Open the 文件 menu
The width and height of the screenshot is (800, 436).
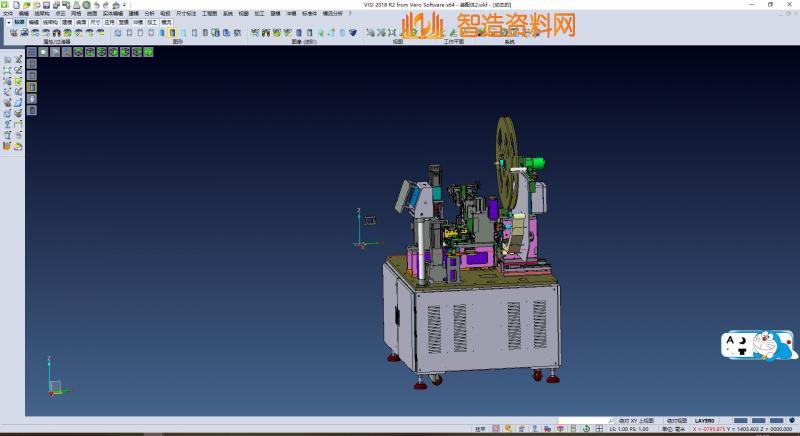[x=7, y=13]
